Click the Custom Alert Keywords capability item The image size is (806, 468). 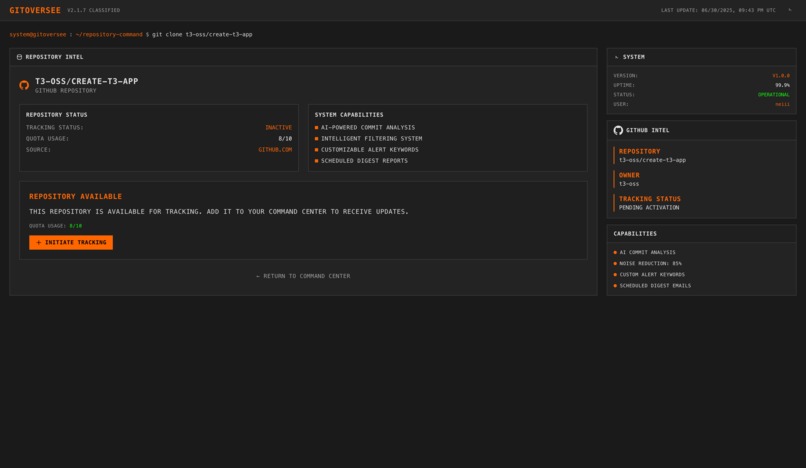click(649, 275)
